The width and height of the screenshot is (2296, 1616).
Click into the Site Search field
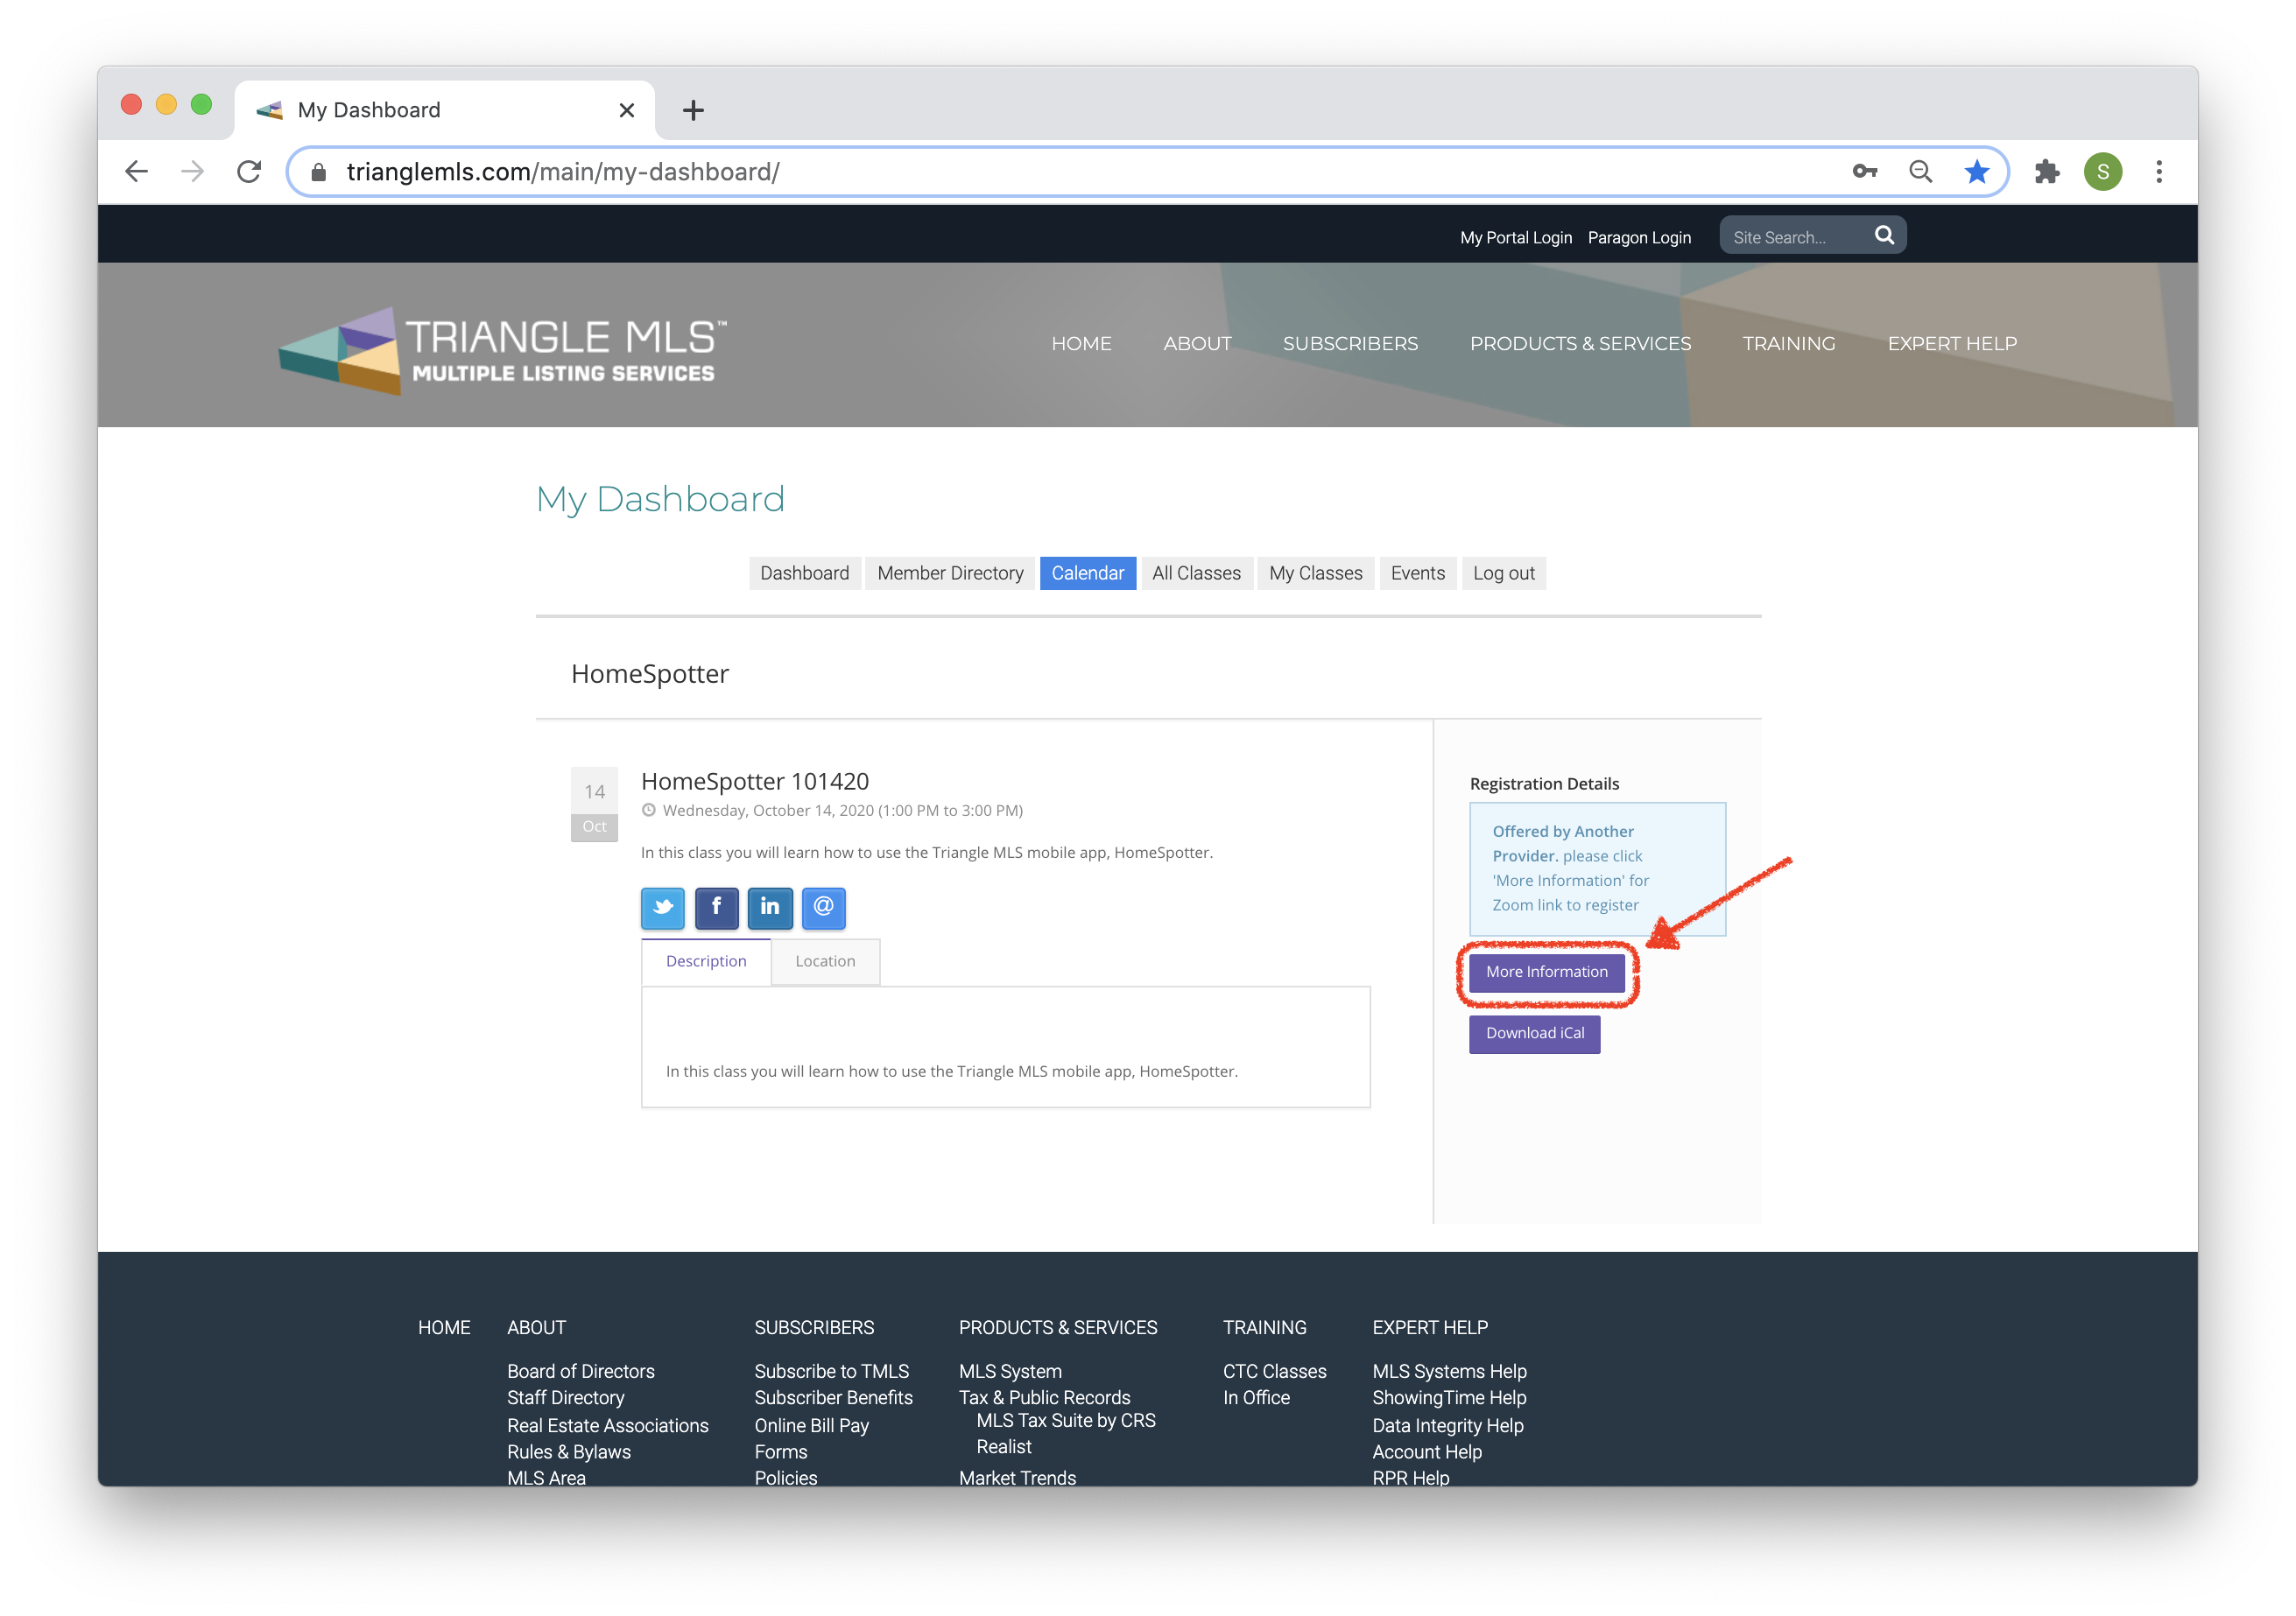pyautogui.click(x=1796, y=237)
